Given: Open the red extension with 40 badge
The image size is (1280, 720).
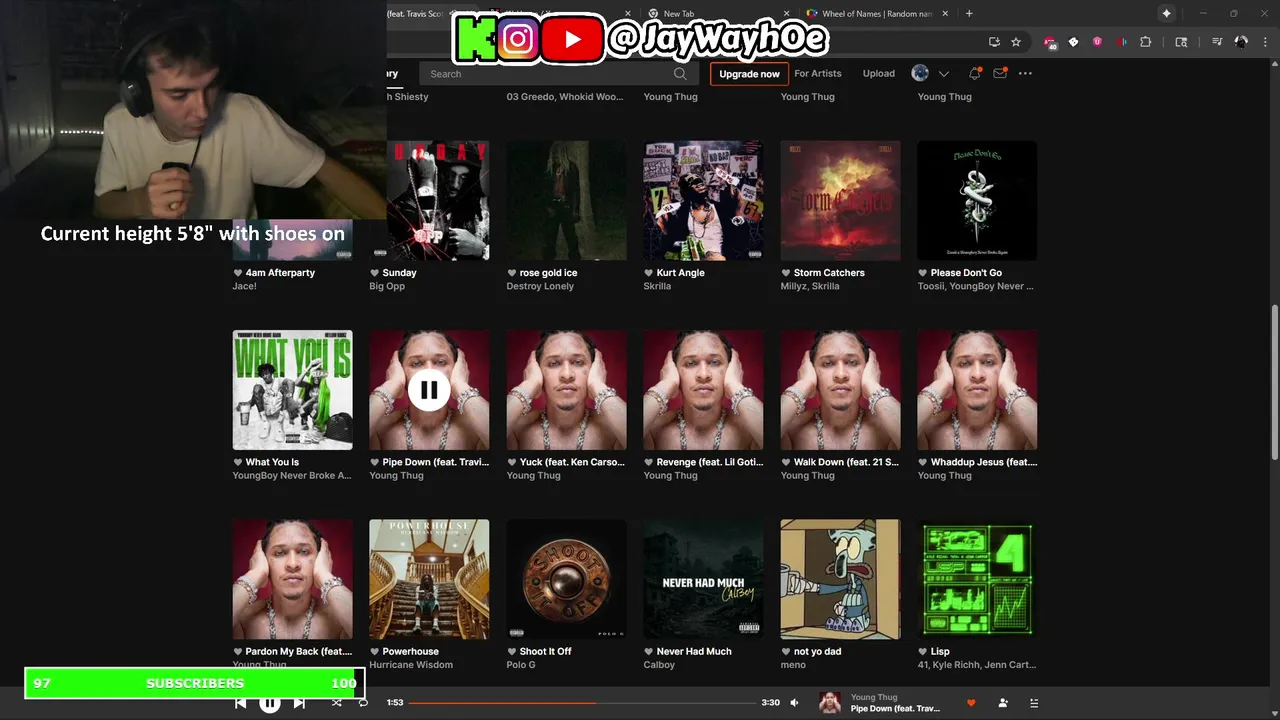Looking at the screenshot, I should (x=1049, y=42).
